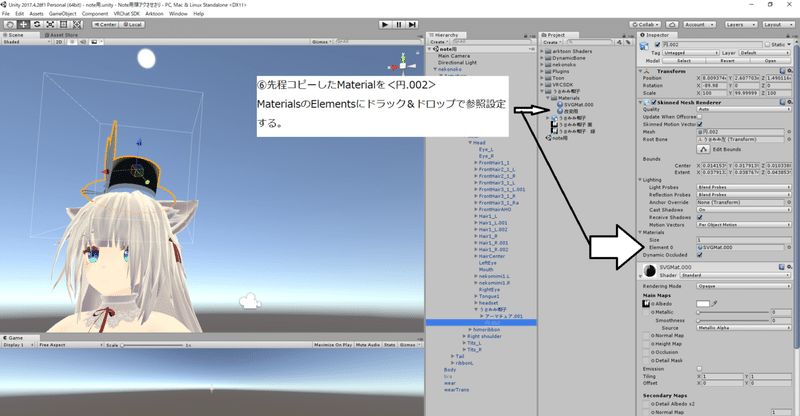Toggle object active checkbox beside 円.002
This screenshot has width=800, height=416.
point(657,45)
